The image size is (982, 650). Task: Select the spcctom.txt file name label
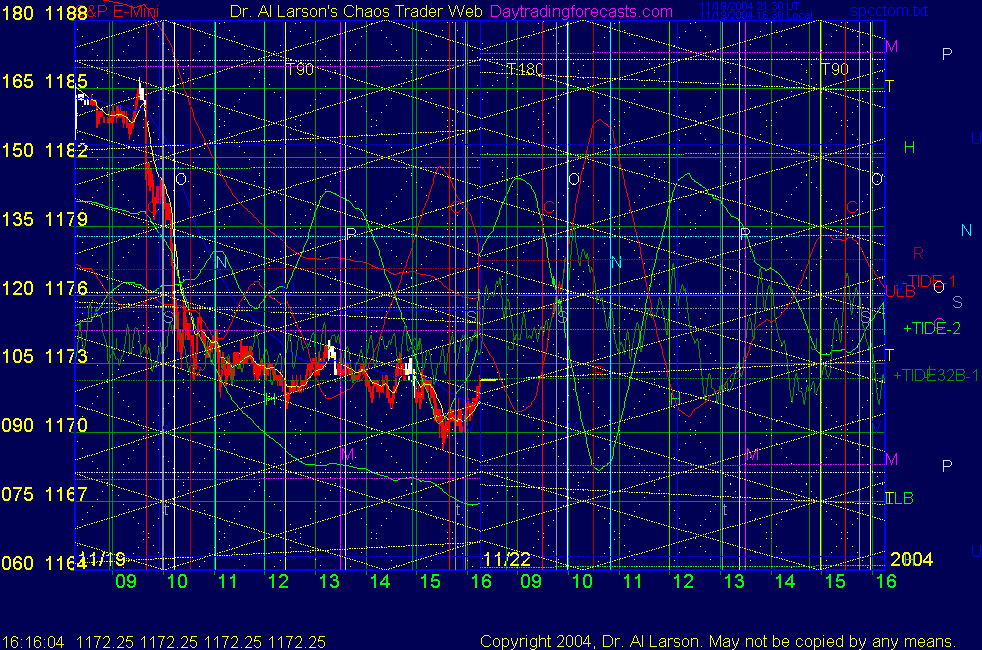click(x=889, y=11)
